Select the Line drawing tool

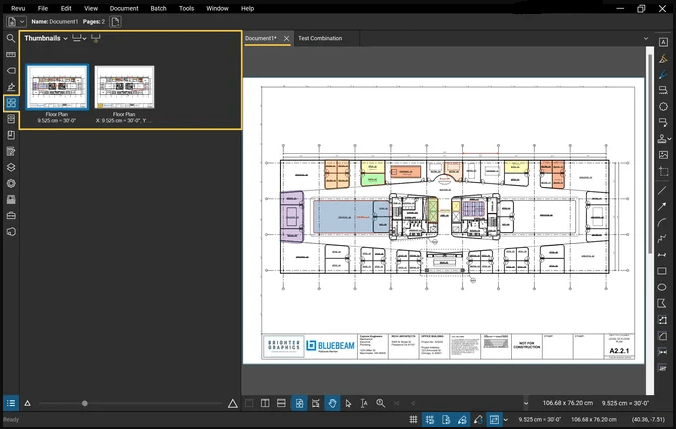coord(662,190)
